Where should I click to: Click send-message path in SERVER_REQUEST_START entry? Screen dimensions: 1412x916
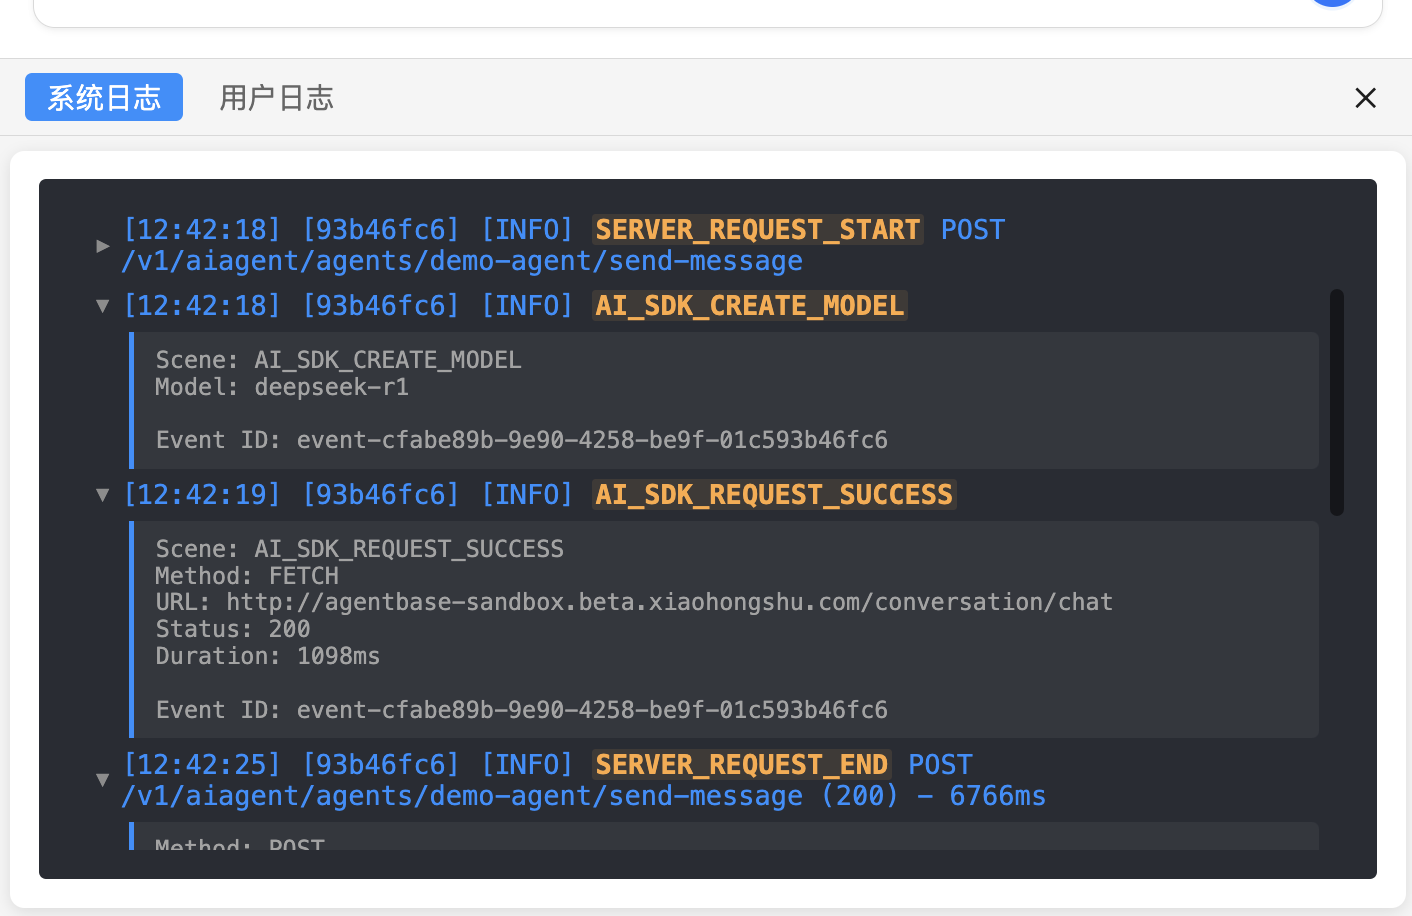pyautogui.click(x=462, y=261)
